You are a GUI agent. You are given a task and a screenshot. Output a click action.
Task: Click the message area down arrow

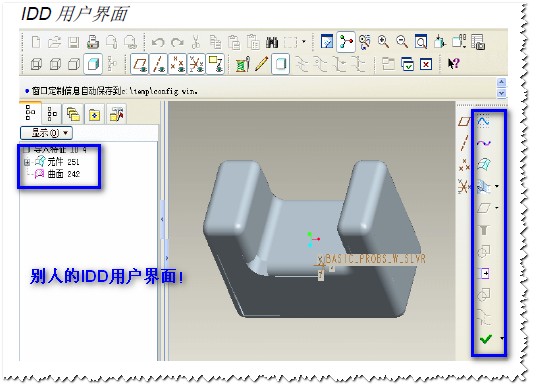pos(501,93)
